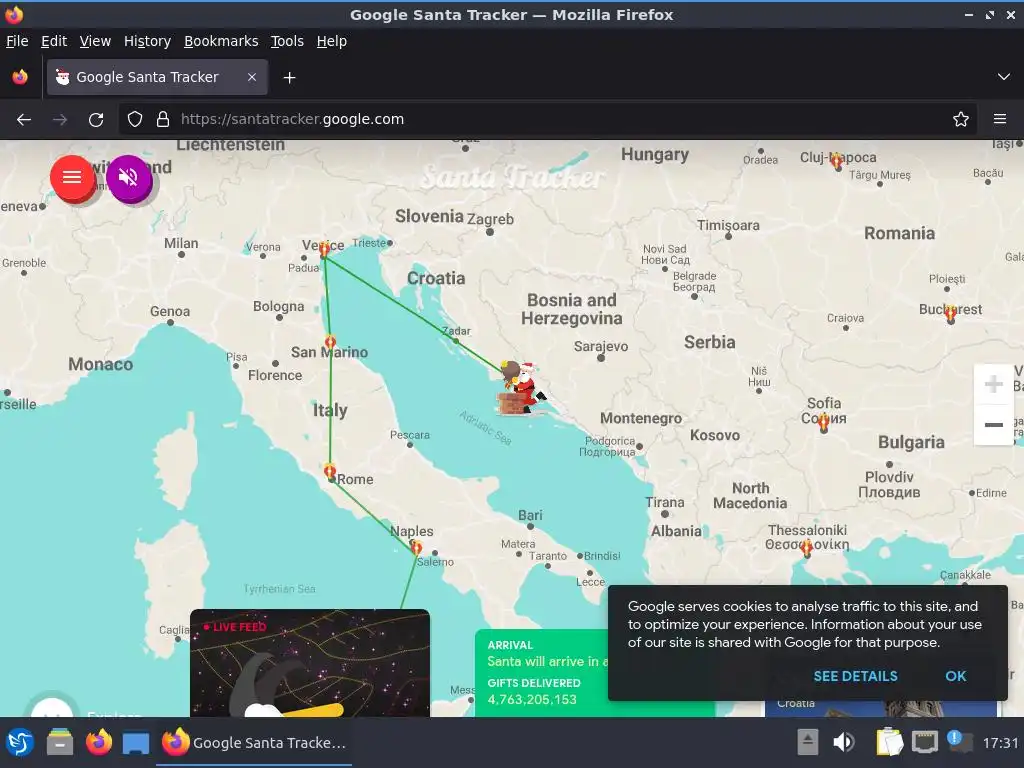Open the volume speaker tray icon
This screenshot has width=1024, height=768.
(844, 743)
